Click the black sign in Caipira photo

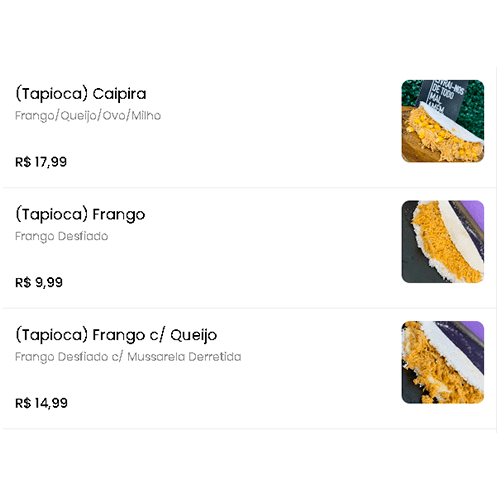pos(442,94)
